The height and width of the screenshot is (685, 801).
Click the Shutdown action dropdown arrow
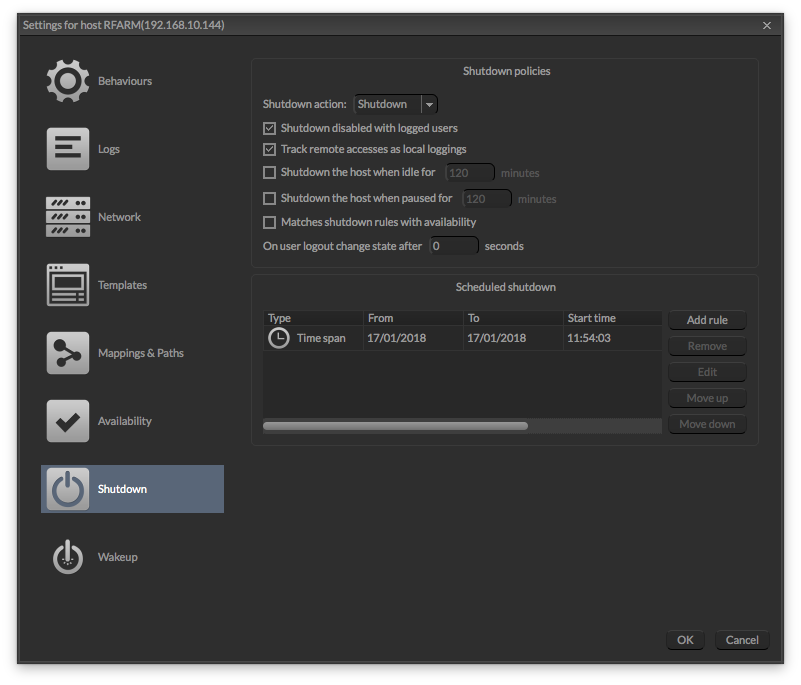coord(429,103)
